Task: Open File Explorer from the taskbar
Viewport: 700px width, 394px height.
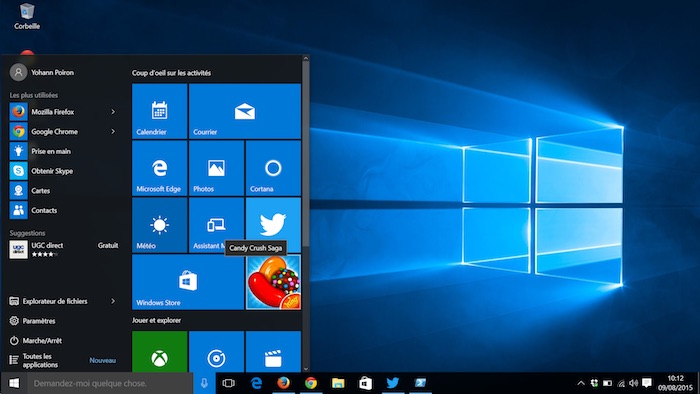Action: pyautogui.click(x=338, y=383)
